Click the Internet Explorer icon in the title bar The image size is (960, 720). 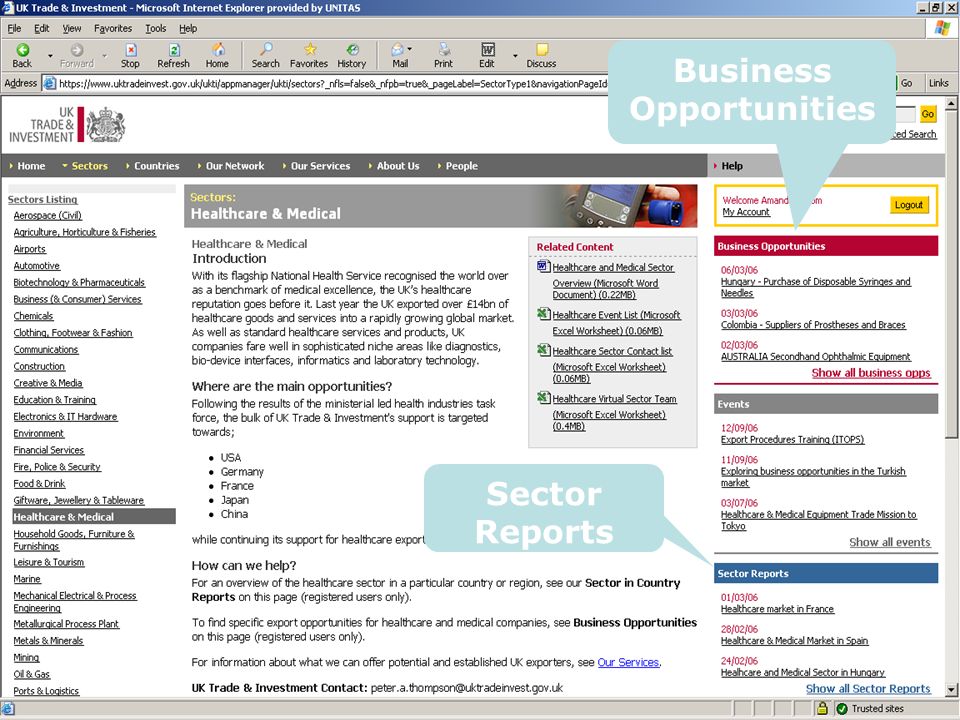[x=8, y=7]
